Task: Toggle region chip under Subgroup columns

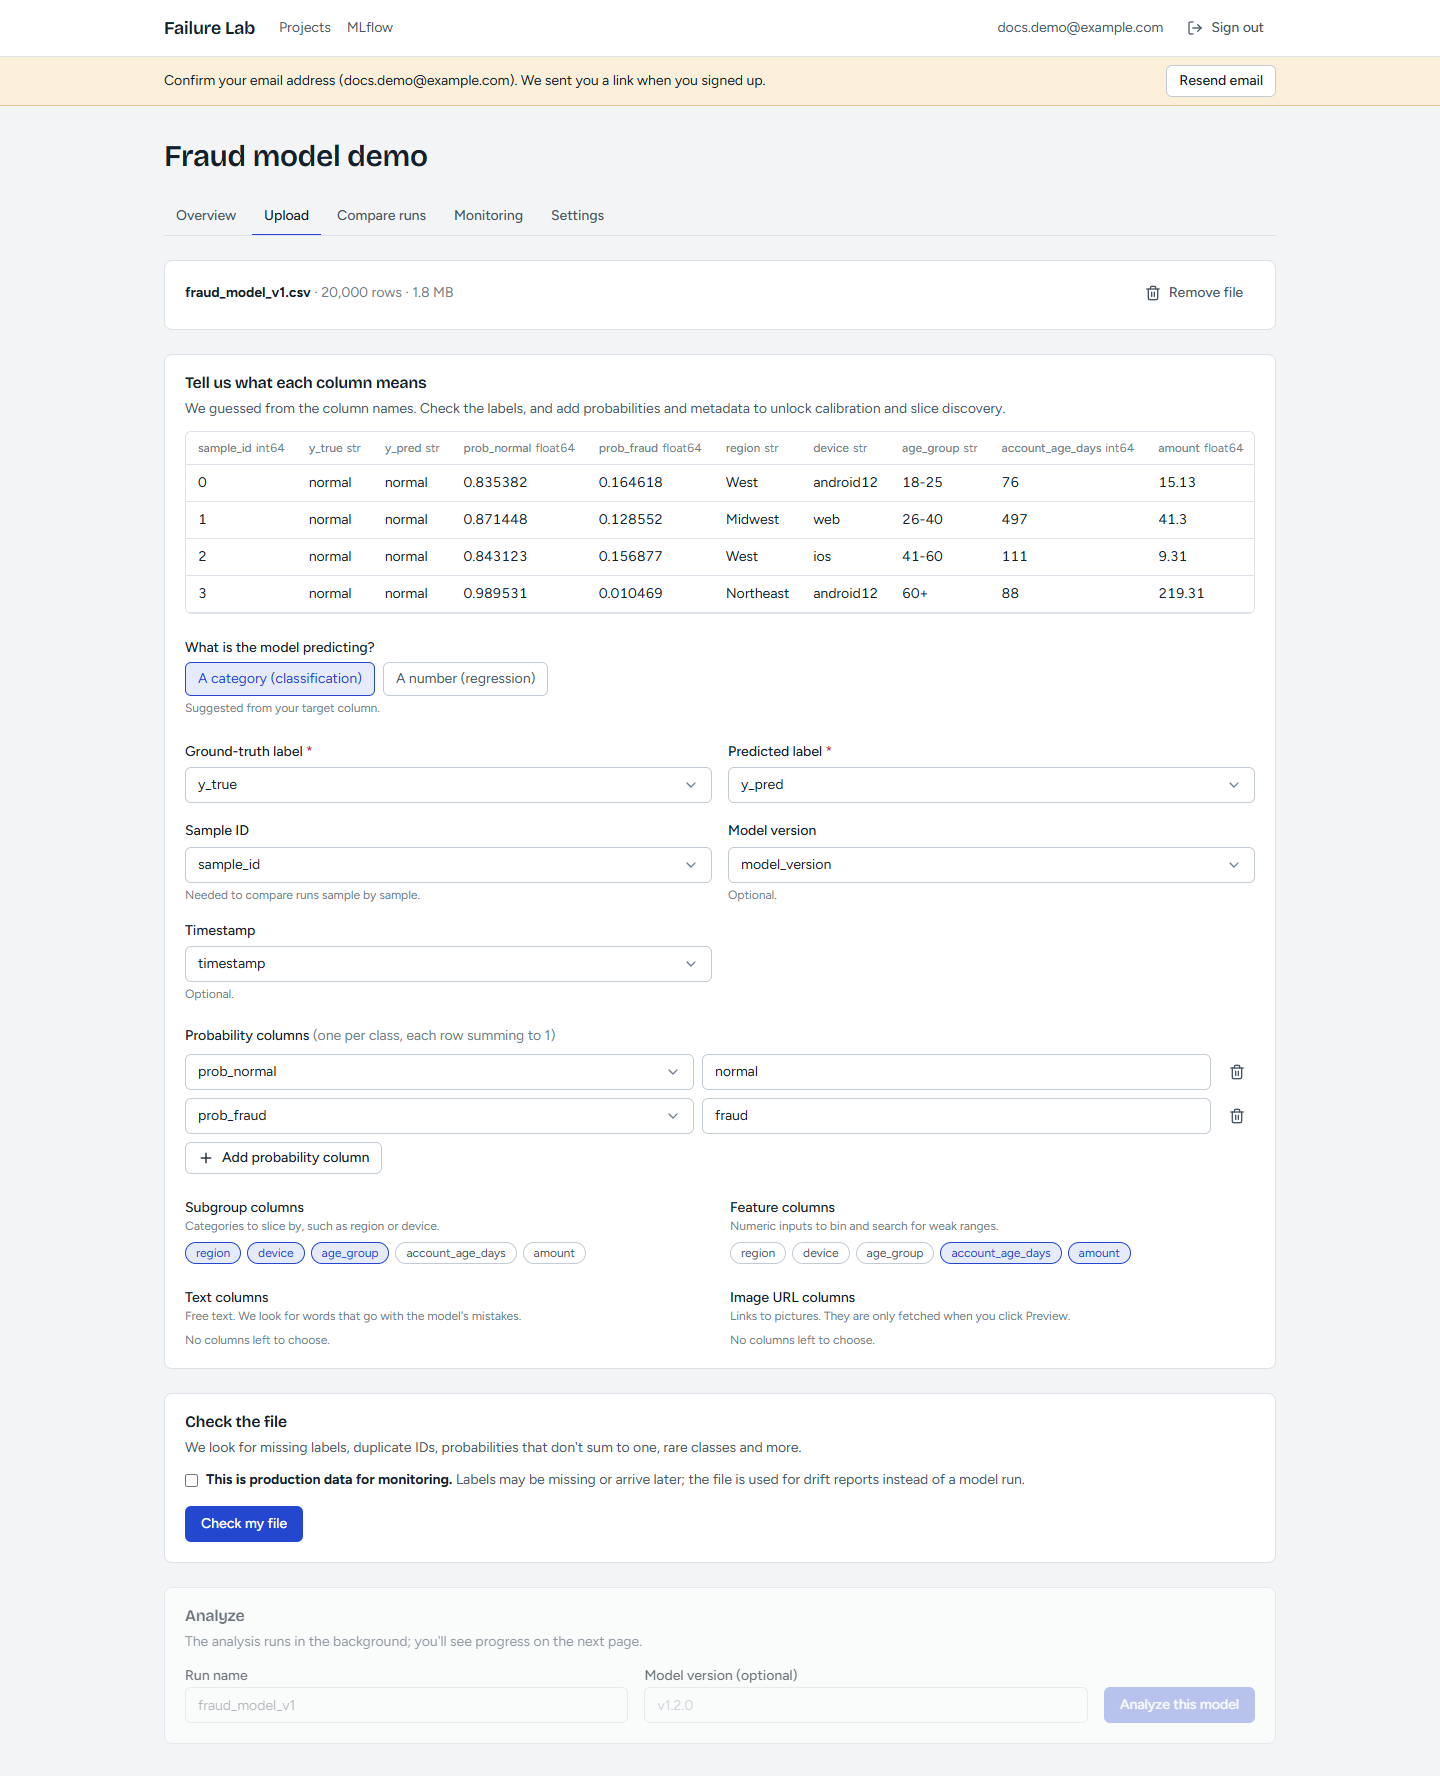Action: (213, 1254)
